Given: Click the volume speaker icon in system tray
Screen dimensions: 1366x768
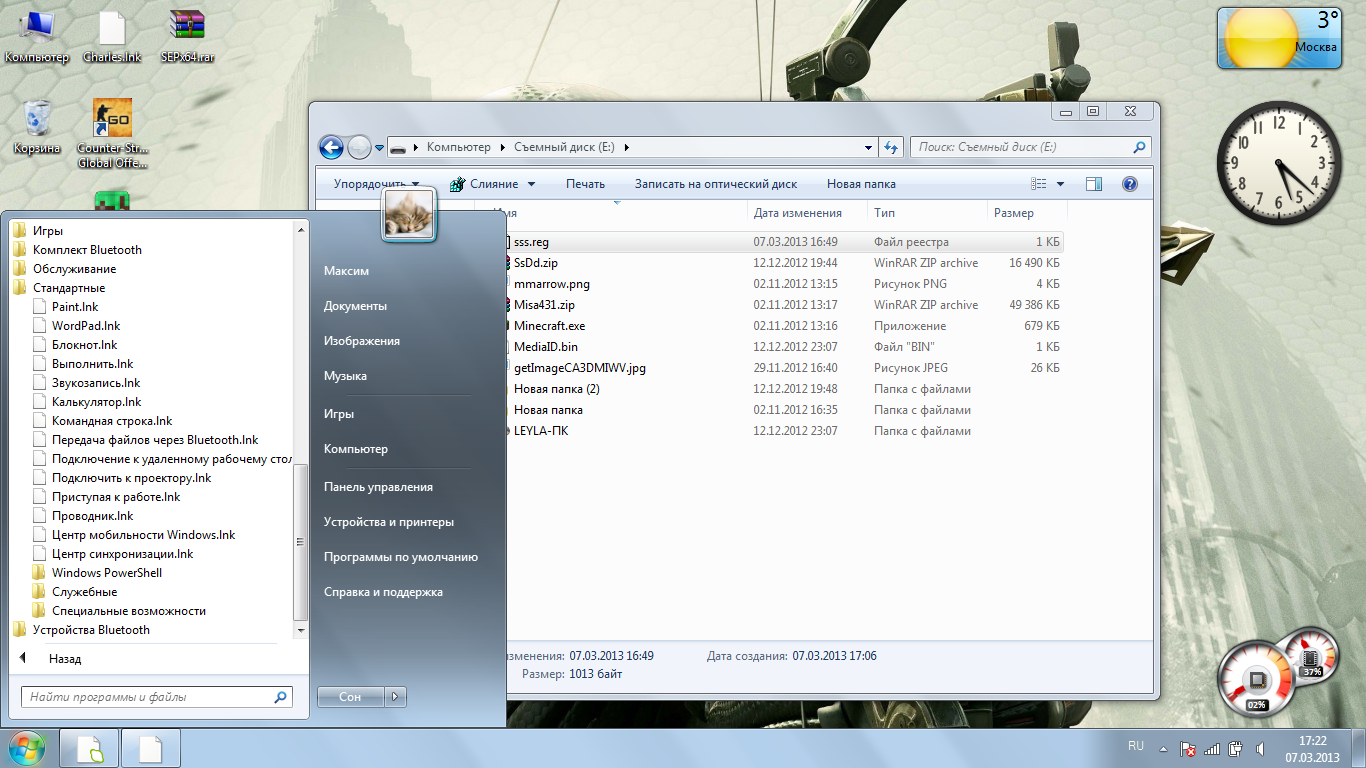Looking at the screenshot, I should point(1258,748).
